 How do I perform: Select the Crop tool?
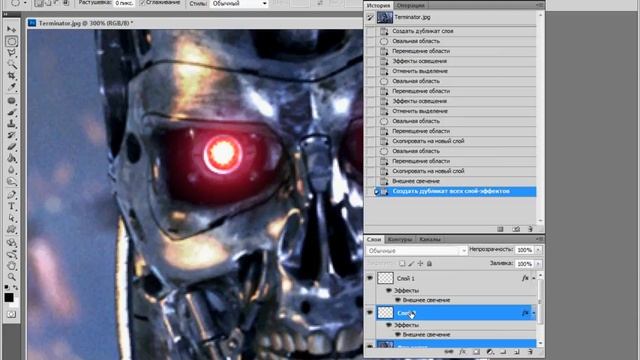(x=11, y=76)
